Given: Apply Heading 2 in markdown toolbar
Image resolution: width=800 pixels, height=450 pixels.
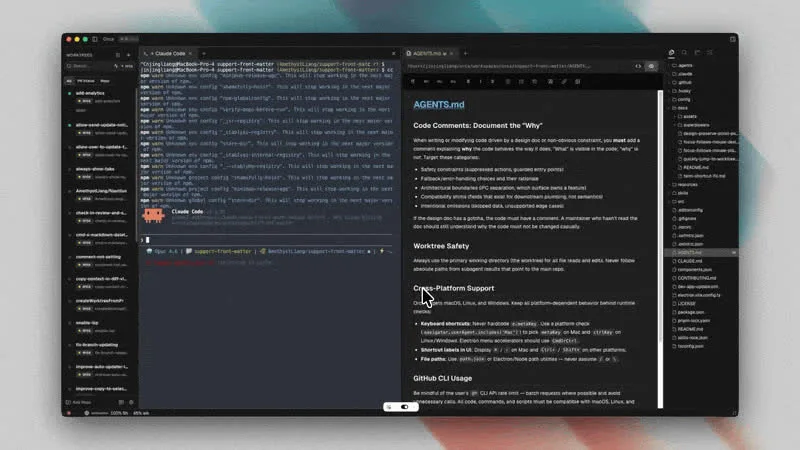Looking at the screenshot, I should click(x=439, y=82).
